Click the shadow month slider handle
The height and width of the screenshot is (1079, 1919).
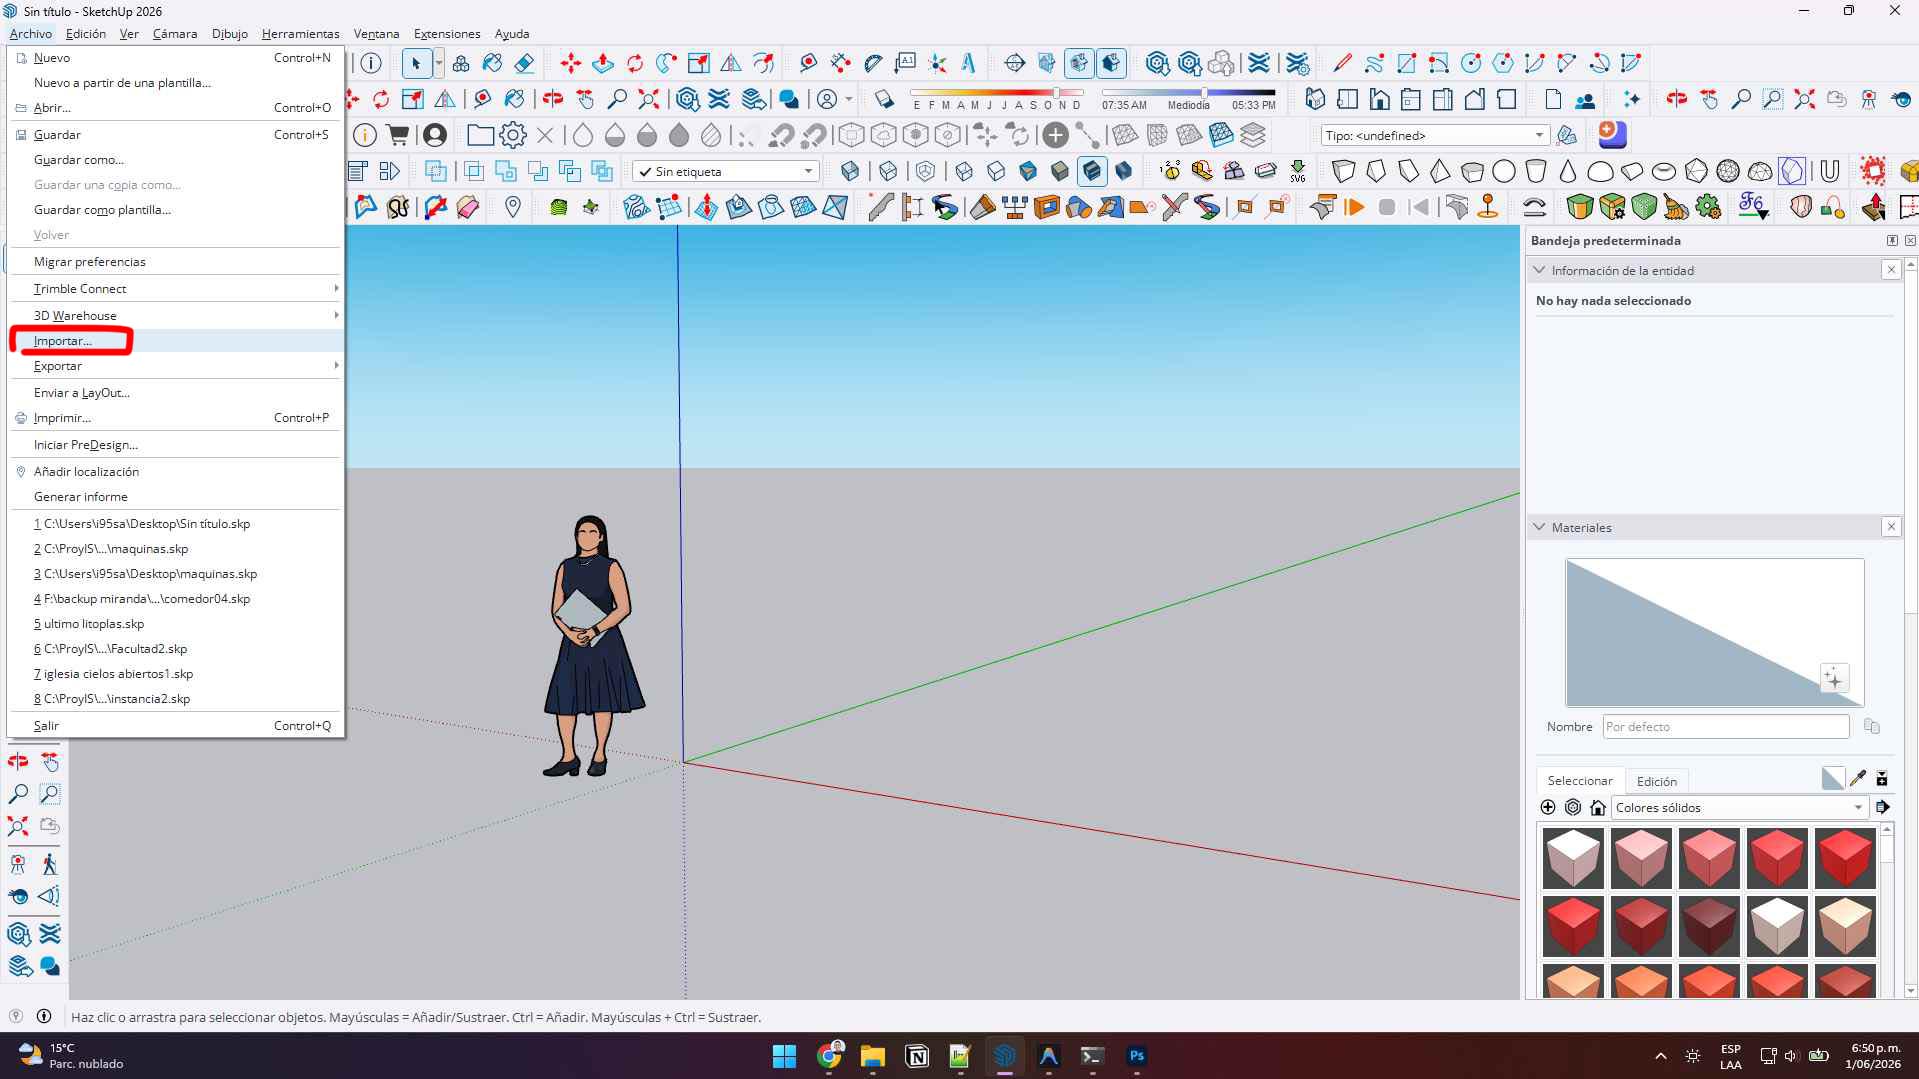click(1056, 93)
